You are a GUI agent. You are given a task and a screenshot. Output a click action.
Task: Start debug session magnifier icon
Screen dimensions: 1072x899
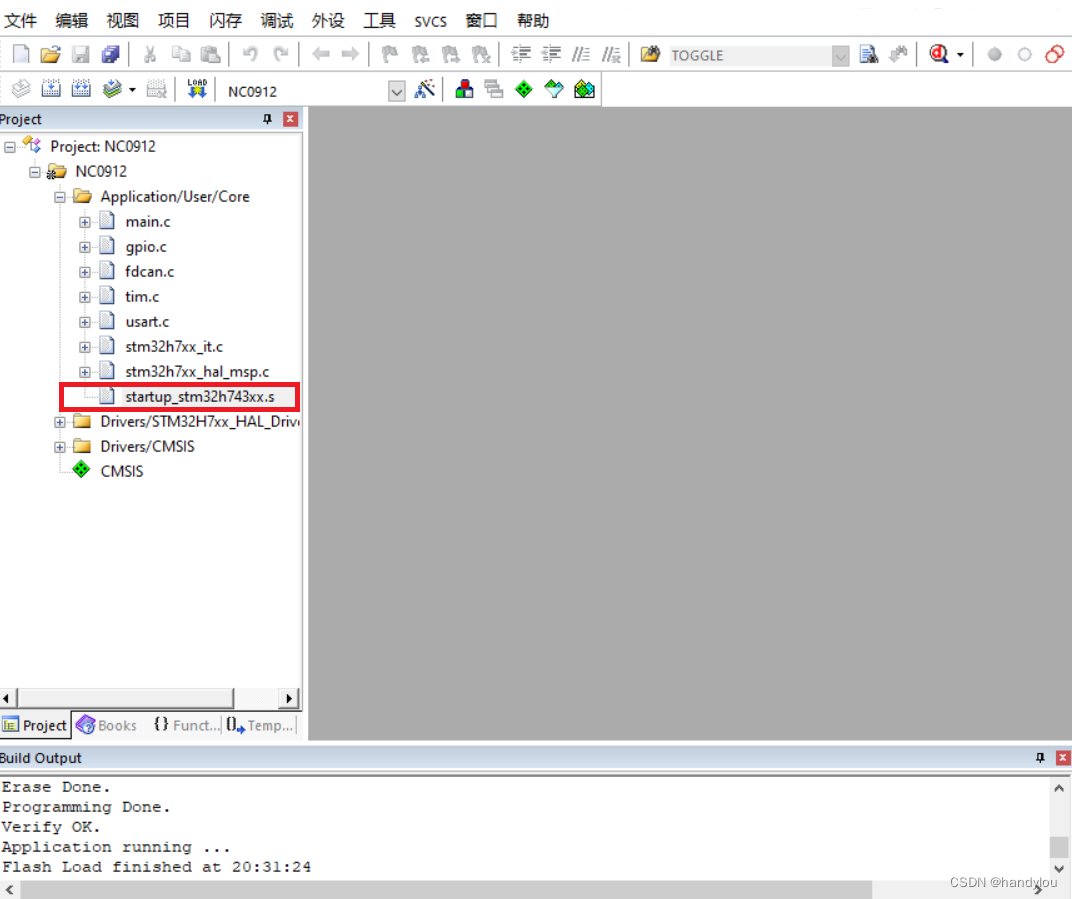939,55
